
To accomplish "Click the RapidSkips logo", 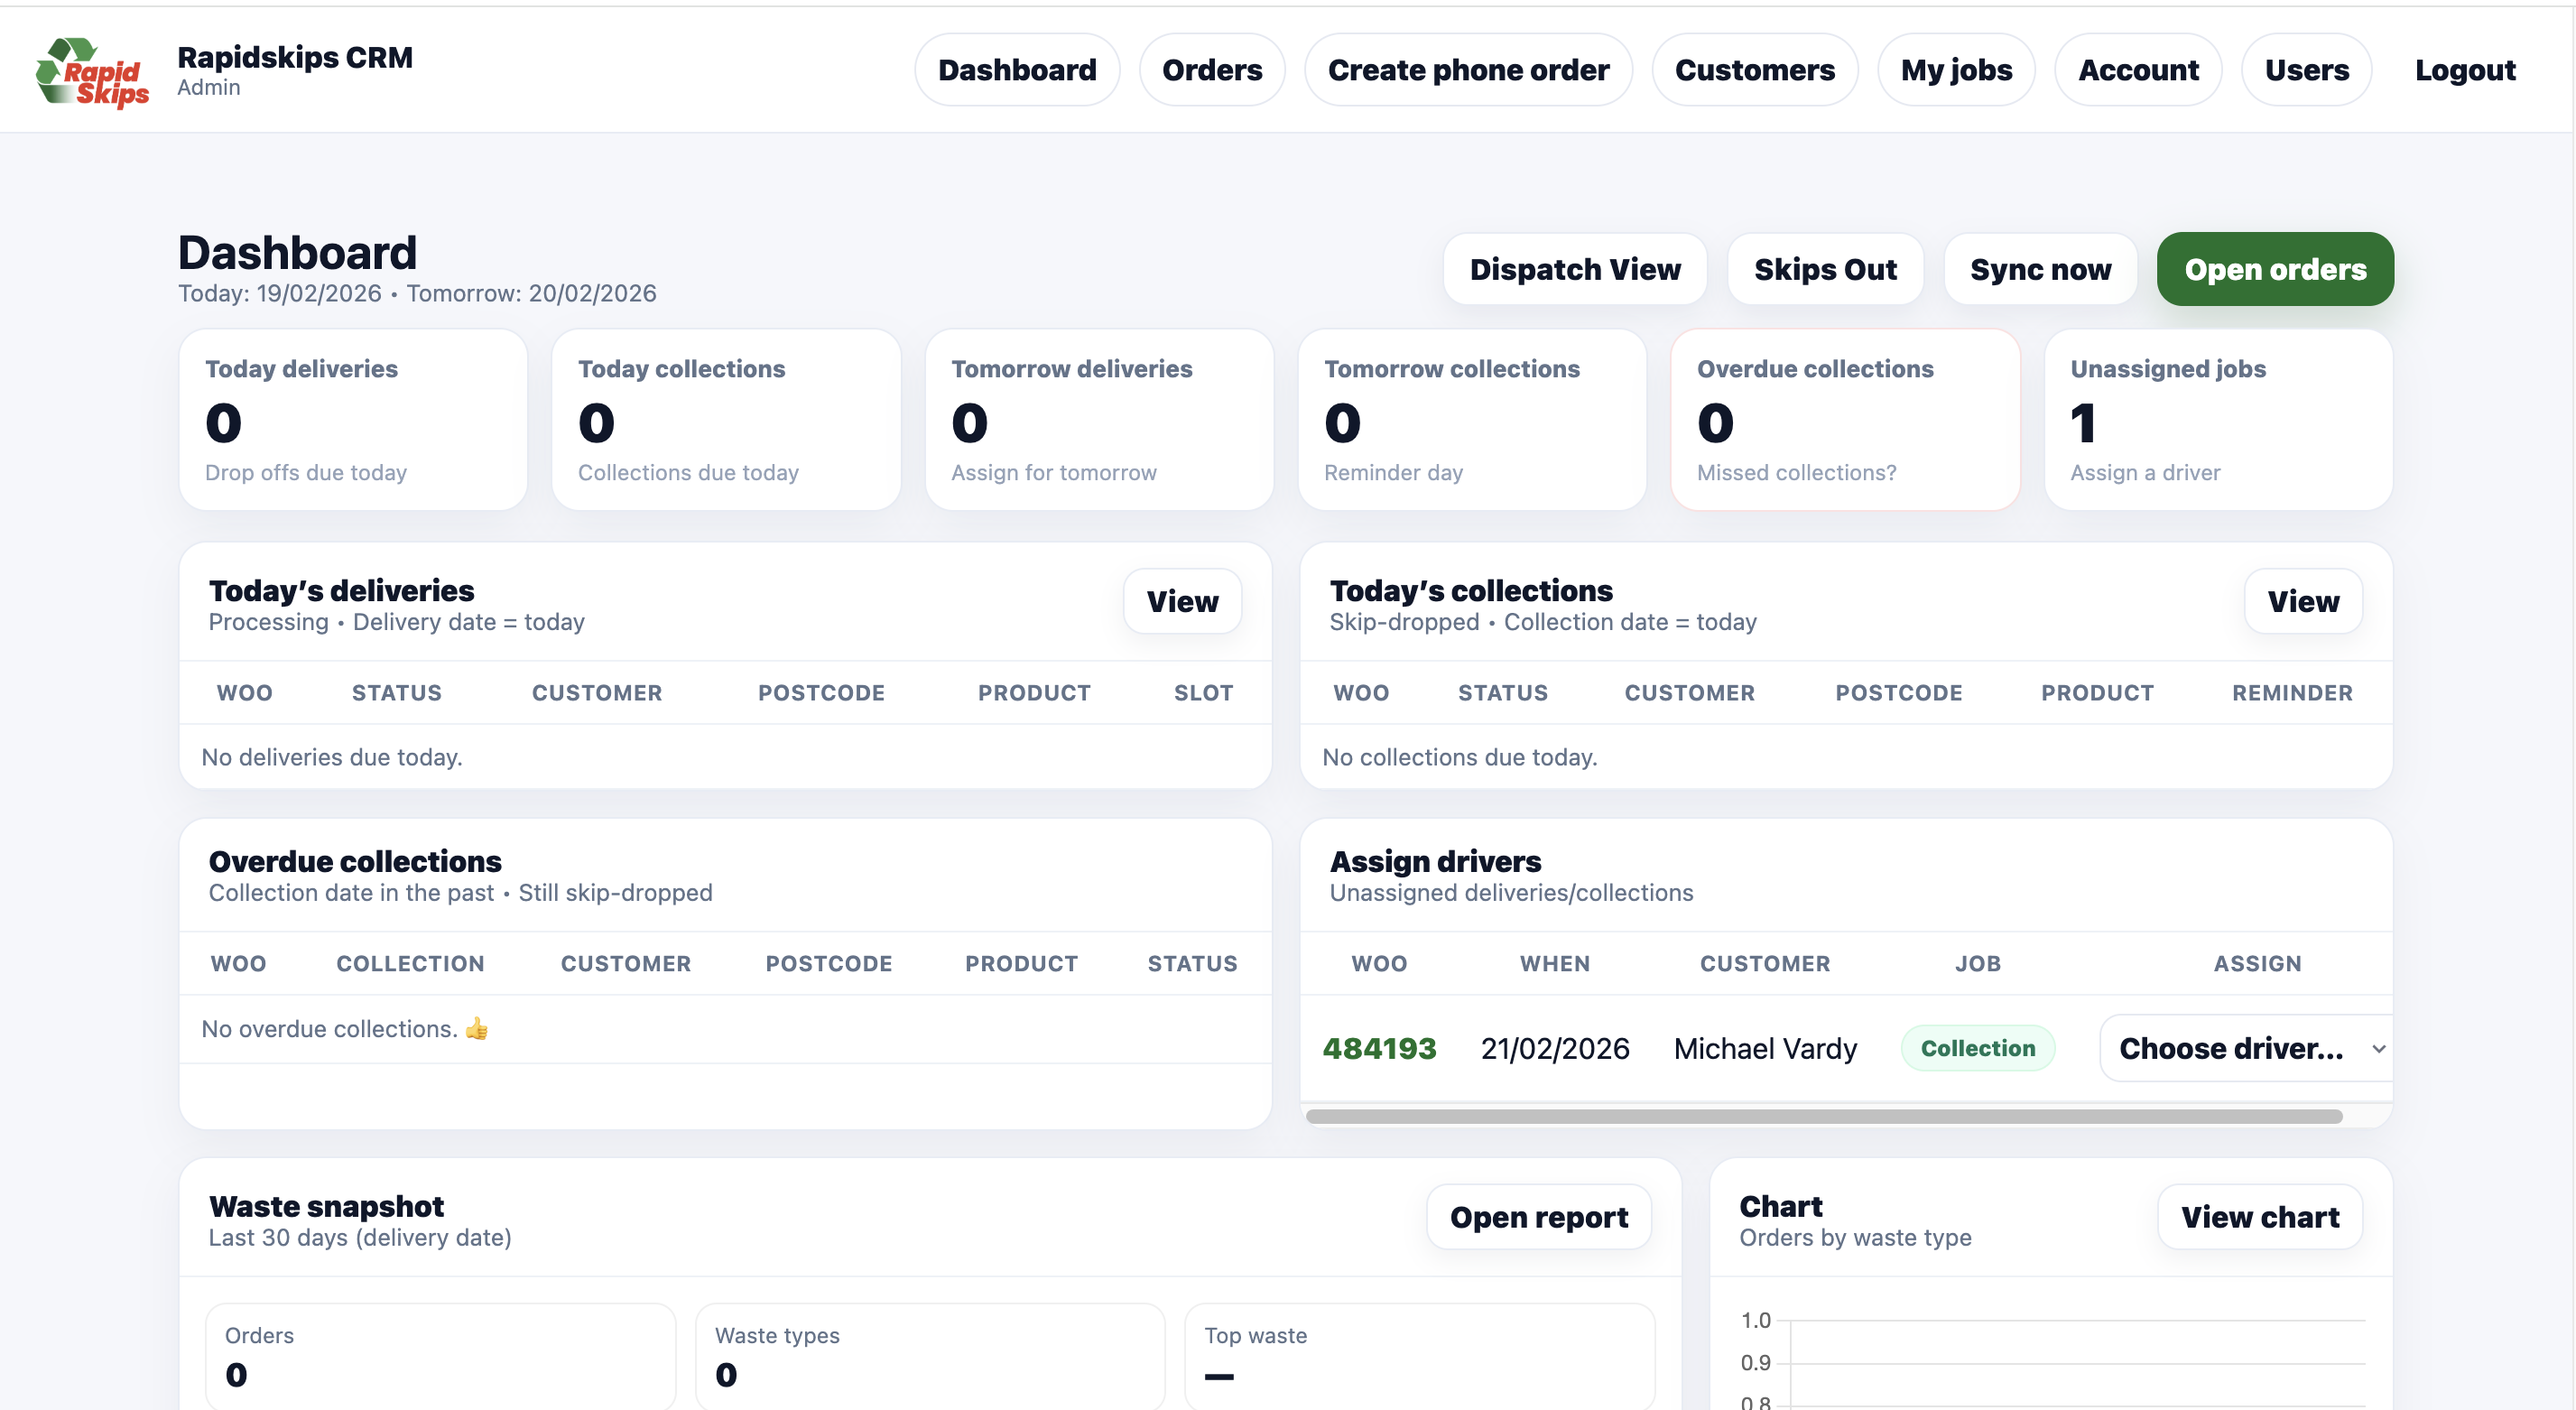I will pos(93,70).
